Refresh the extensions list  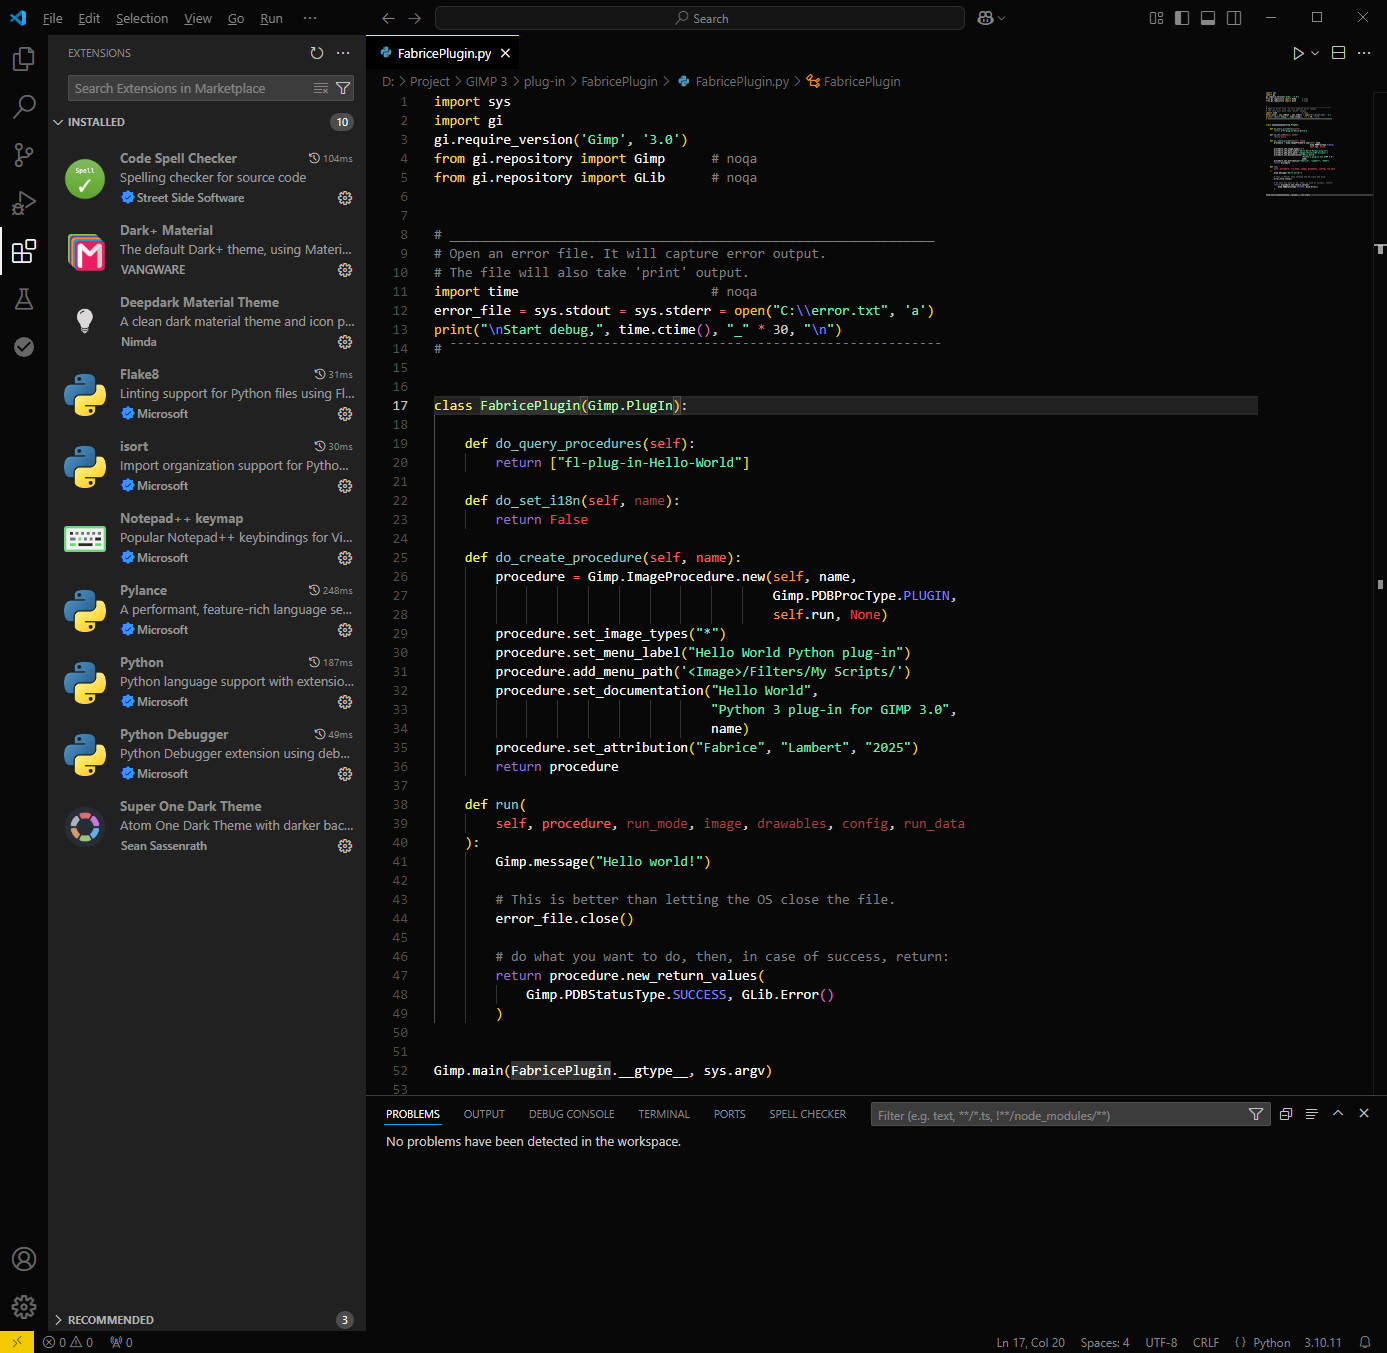(317, 53)
